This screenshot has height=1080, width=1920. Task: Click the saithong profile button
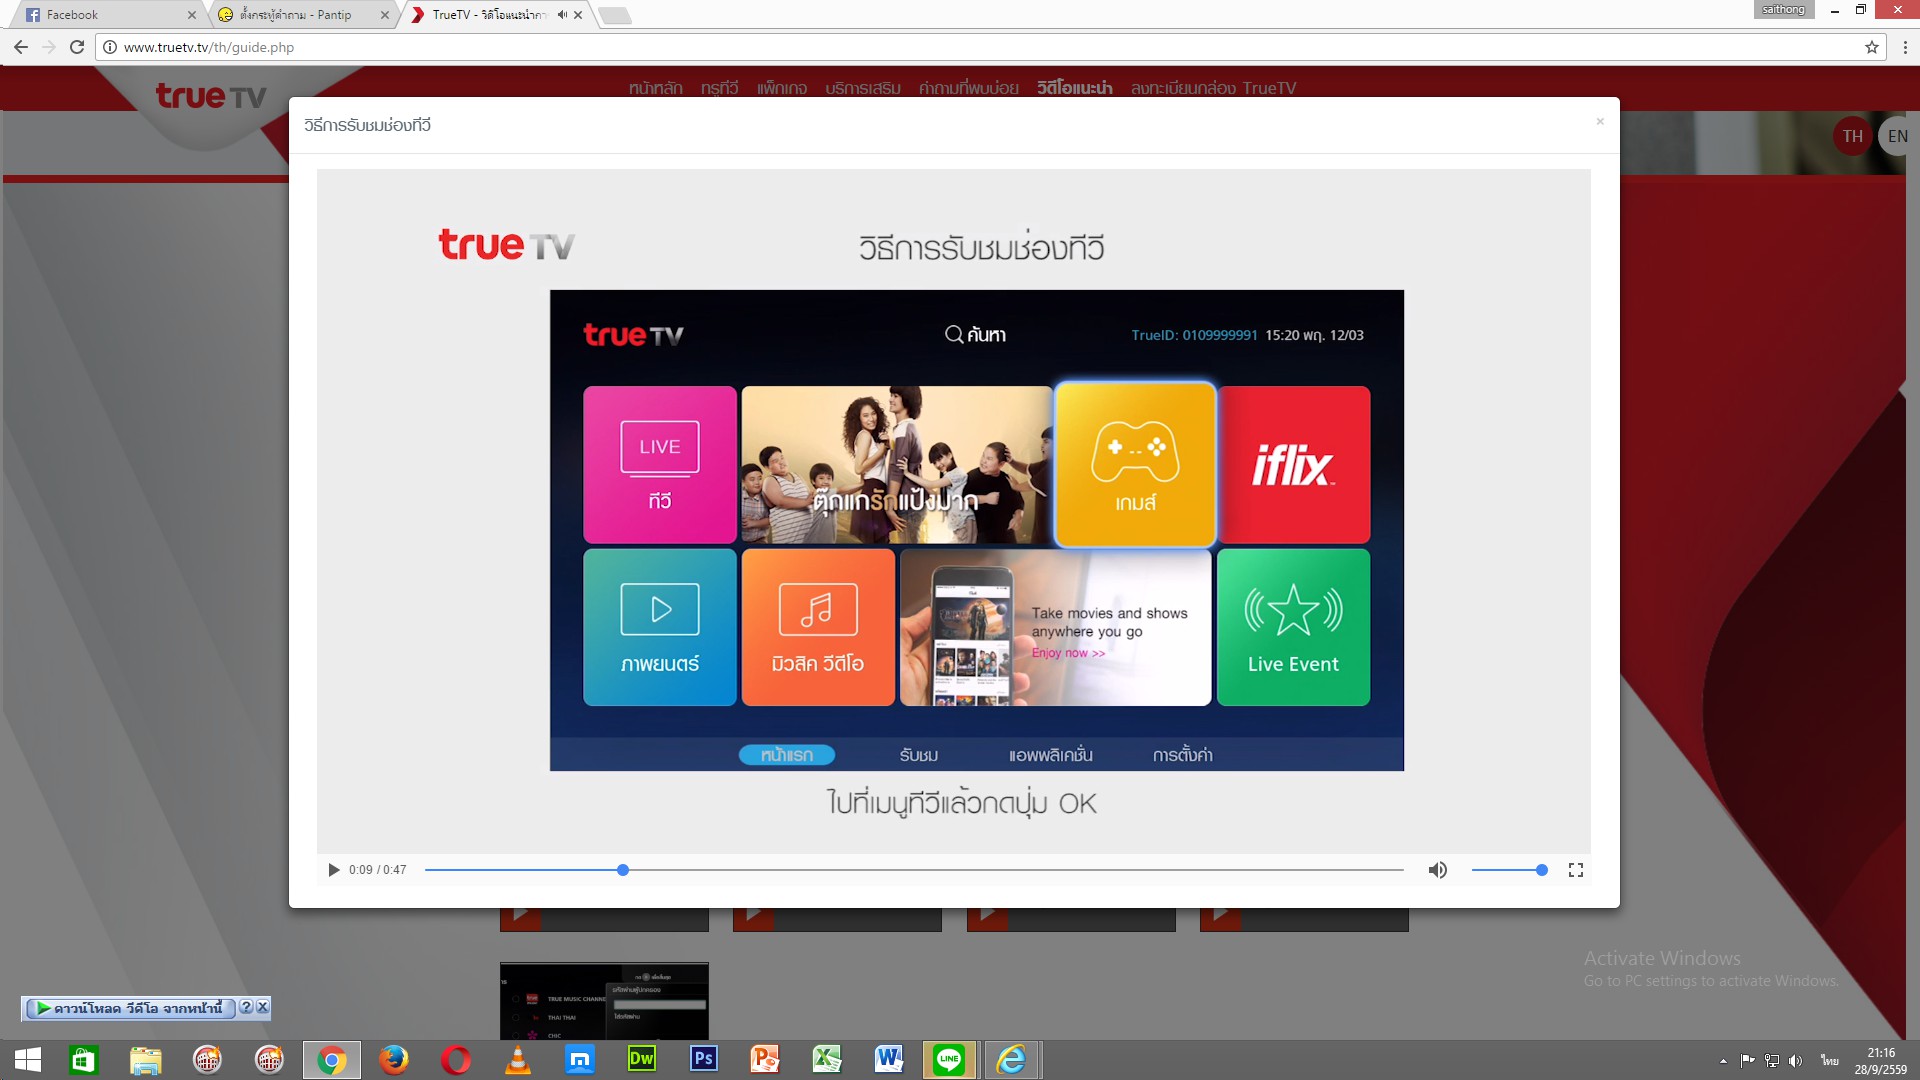pos(1784,9)
